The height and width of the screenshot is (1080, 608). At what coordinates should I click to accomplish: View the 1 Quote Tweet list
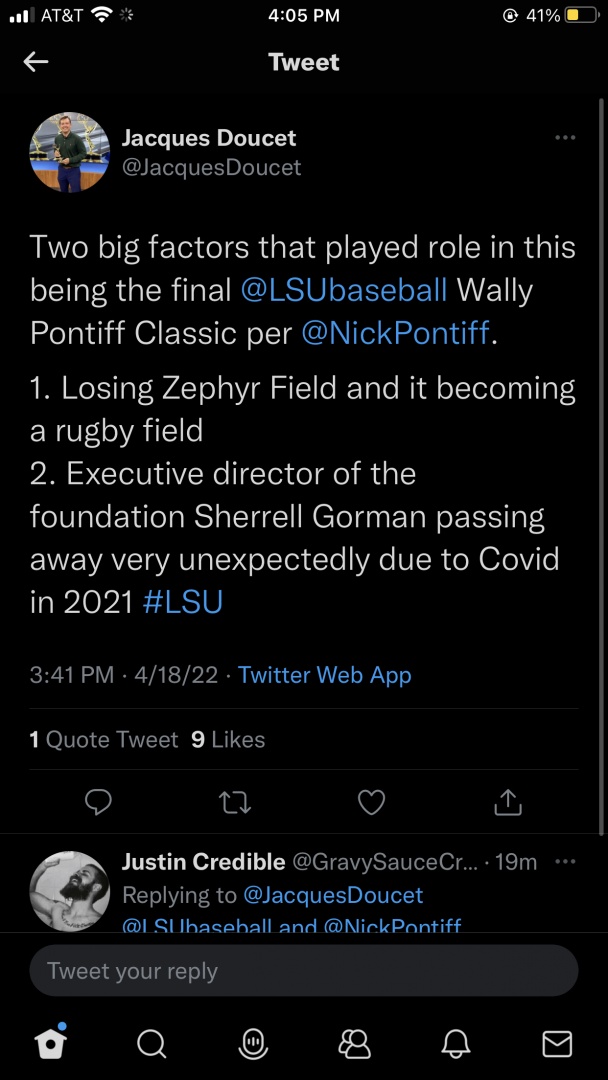104,740
